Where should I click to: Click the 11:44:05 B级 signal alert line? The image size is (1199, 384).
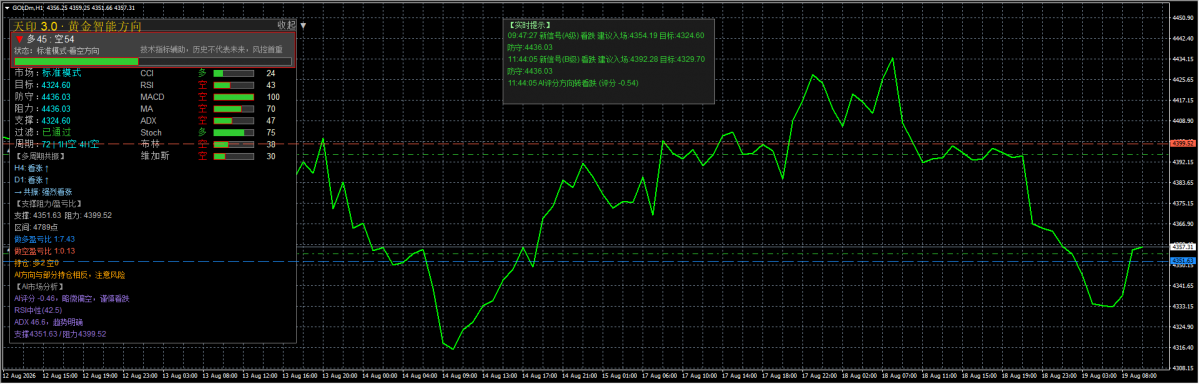(x=606, y=59)
